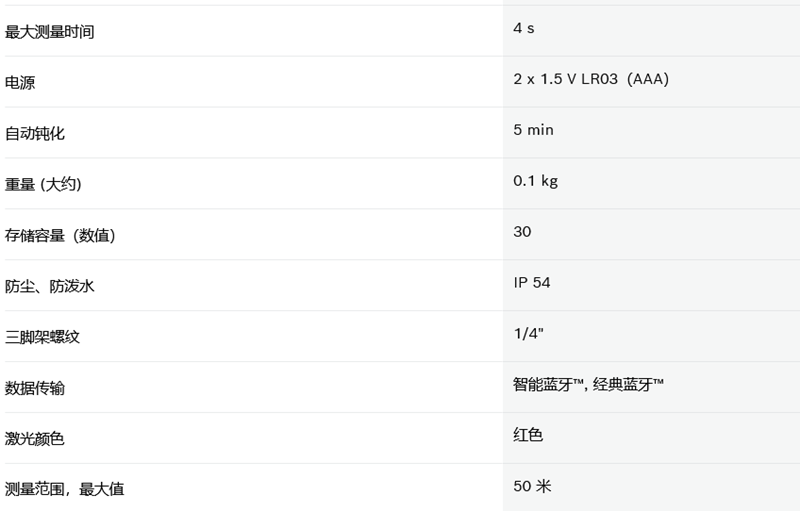Image resolution: width=800 pixels, height=511 pixels.
Task: Select the "2 x 1.5 V LR03 (AAA)" value
Action: coord(591,79)
